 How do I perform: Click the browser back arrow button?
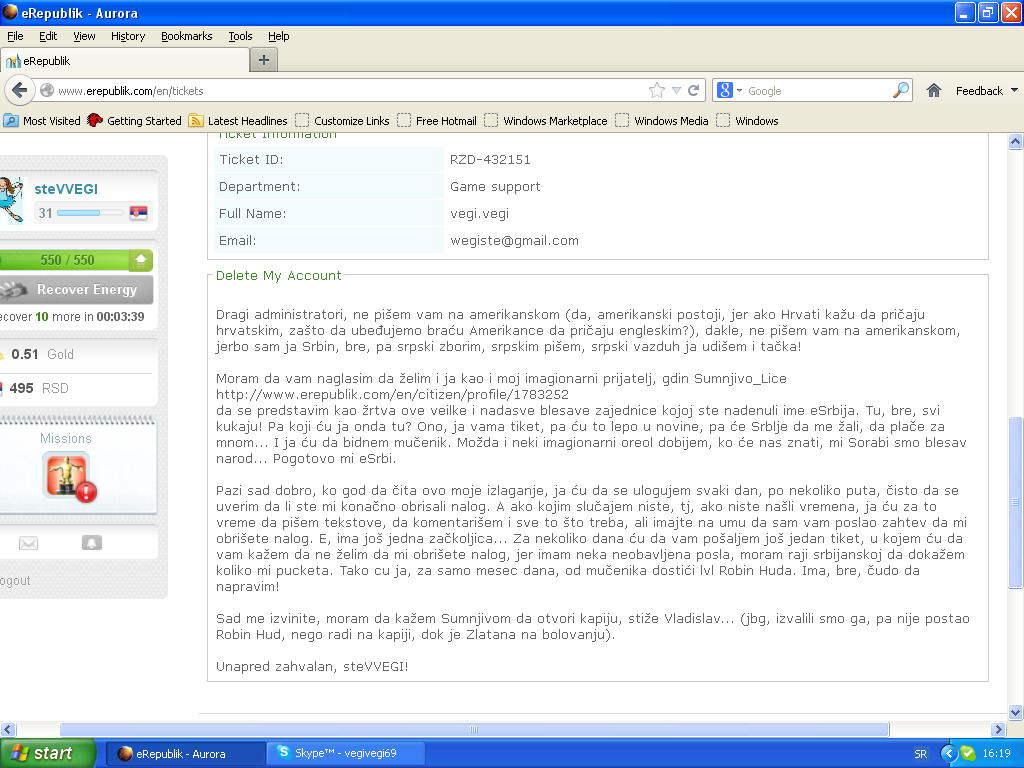(x=20, y=90)
